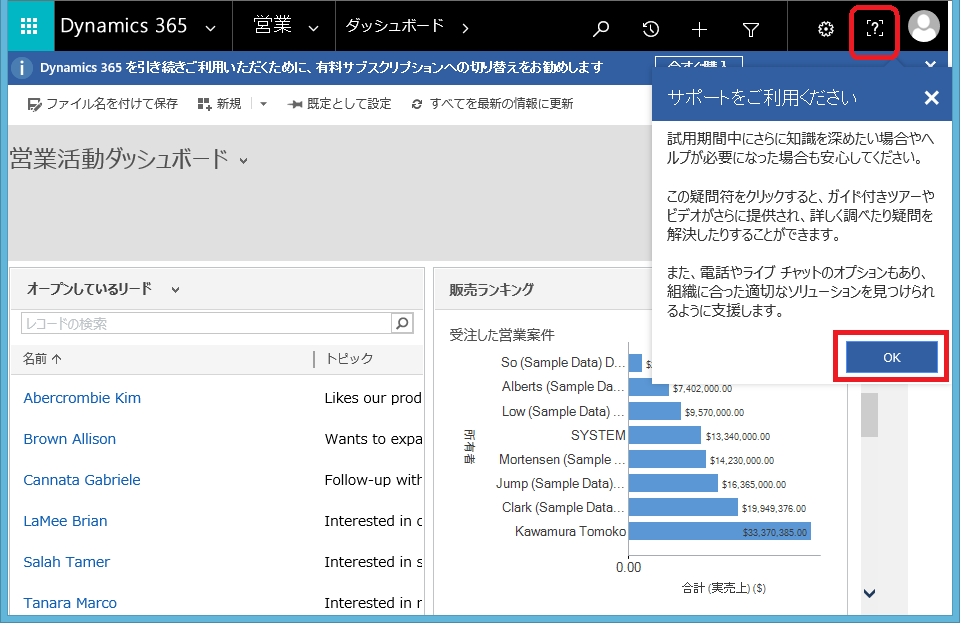This screenshot has height=623, width=960.
Task: Click the SYSTEM chart bar
Action: pyautogui.click(x=664, y=435)
